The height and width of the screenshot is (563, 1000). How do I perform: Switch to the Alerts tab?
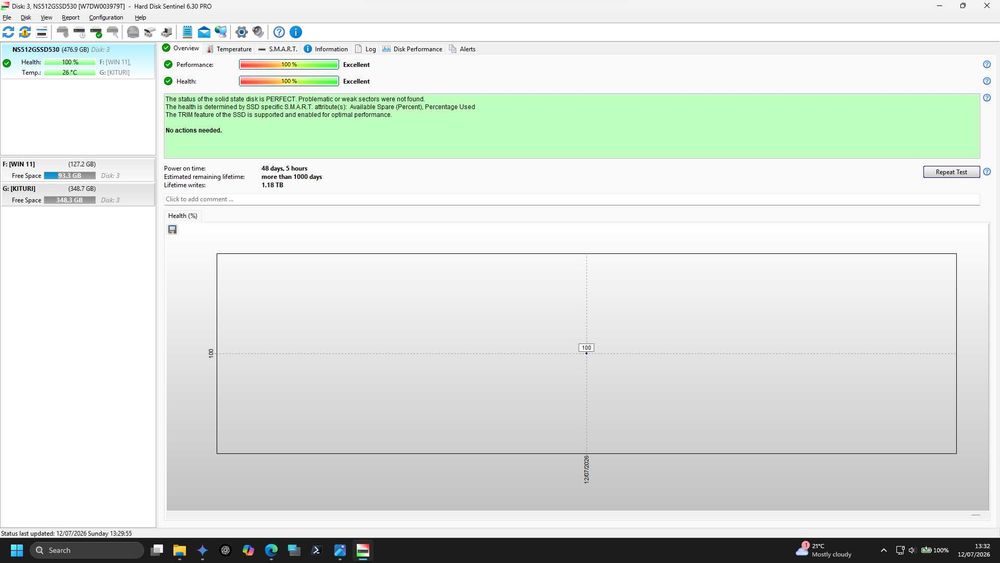coord(462,48)
